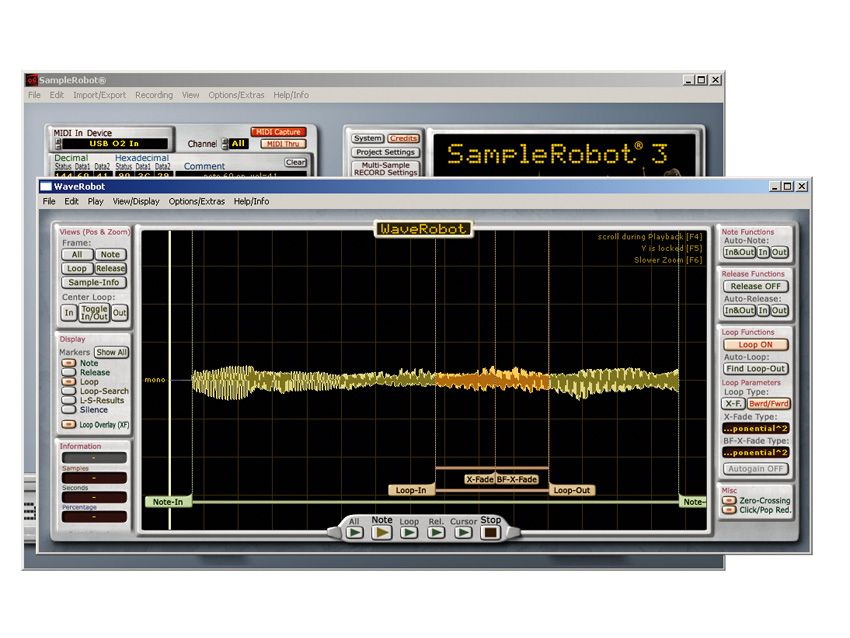Select X-F. loop type

733,404
